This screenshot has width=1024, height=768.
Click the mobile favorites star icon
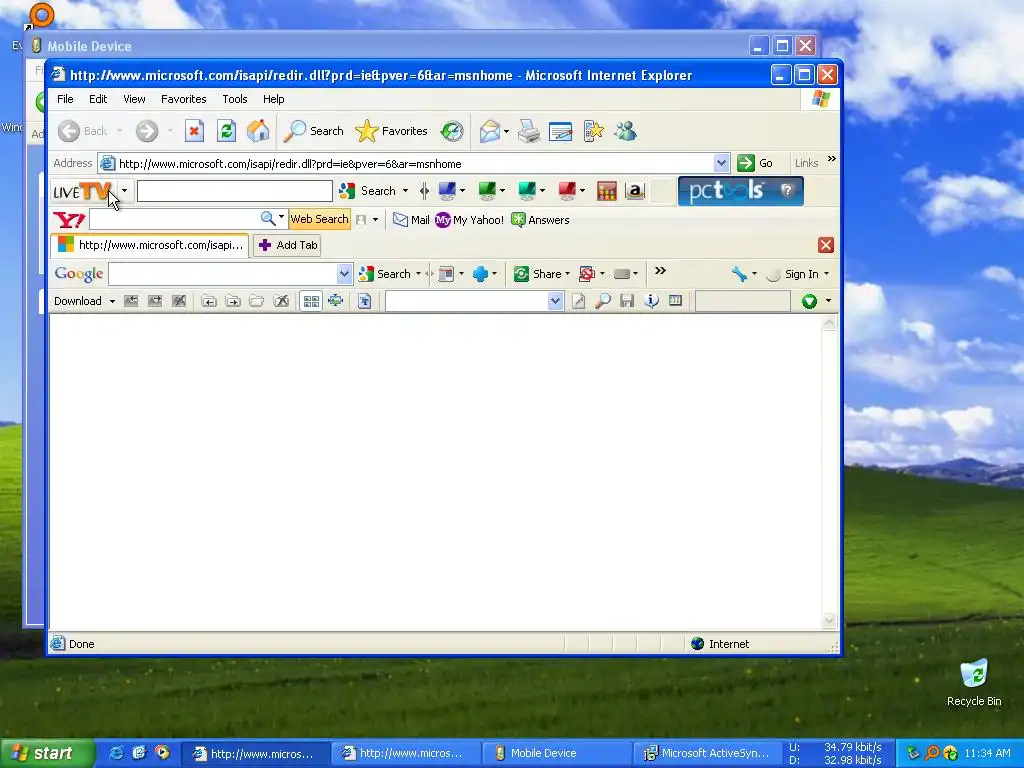(593, 131)
